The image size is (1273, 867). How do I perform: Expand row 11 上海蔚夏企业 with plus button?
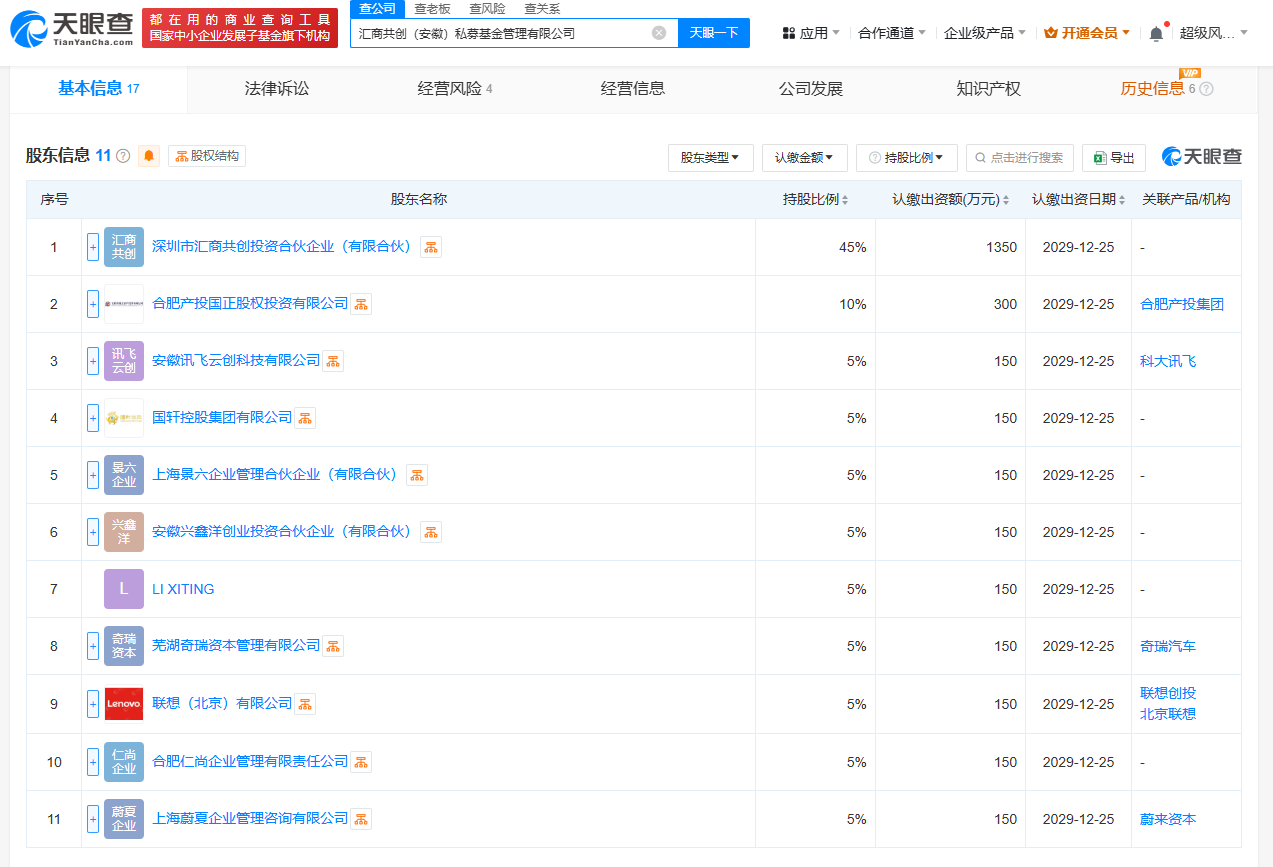(x=93, y=819)
